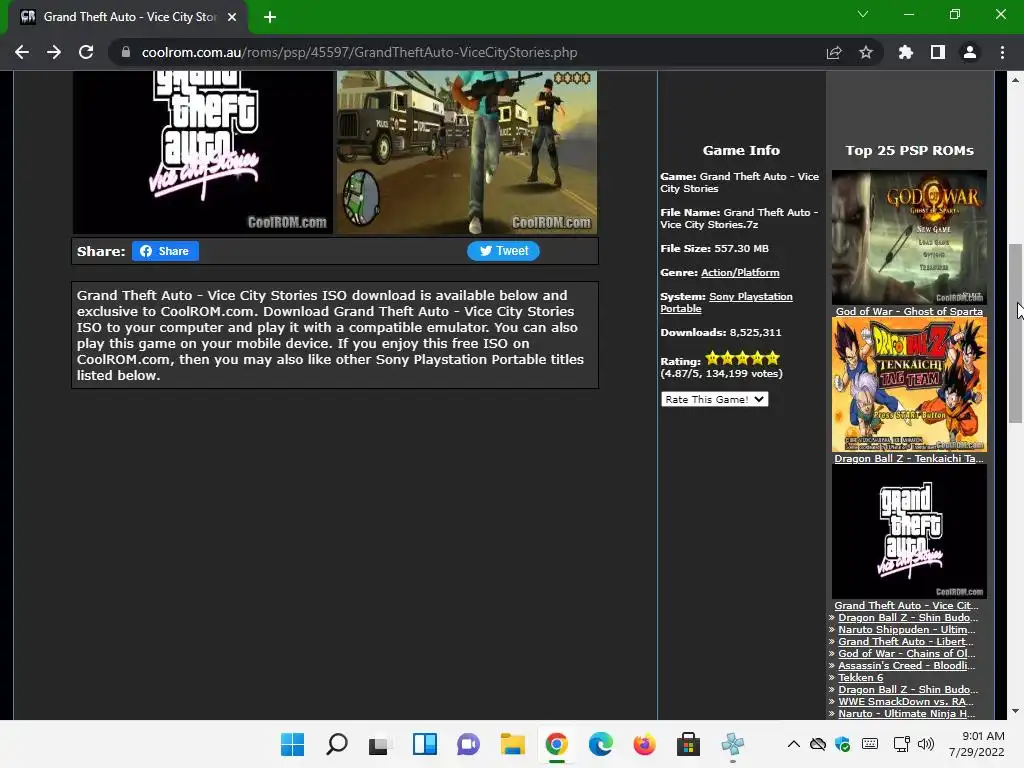This screenshot has width=1024, height=768.
Task: Open Windows taskbar search
Action: (x=337, y=744)
